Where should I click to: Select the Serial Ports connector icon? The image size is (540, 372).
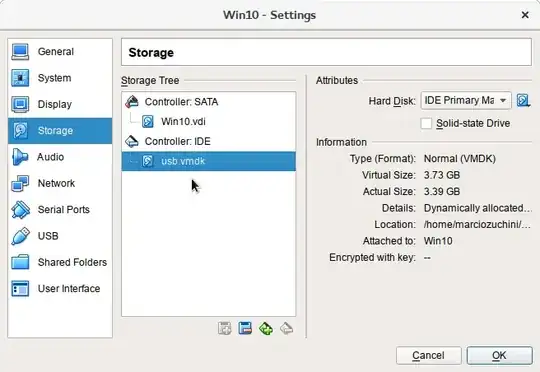click(x=20, y=209)
